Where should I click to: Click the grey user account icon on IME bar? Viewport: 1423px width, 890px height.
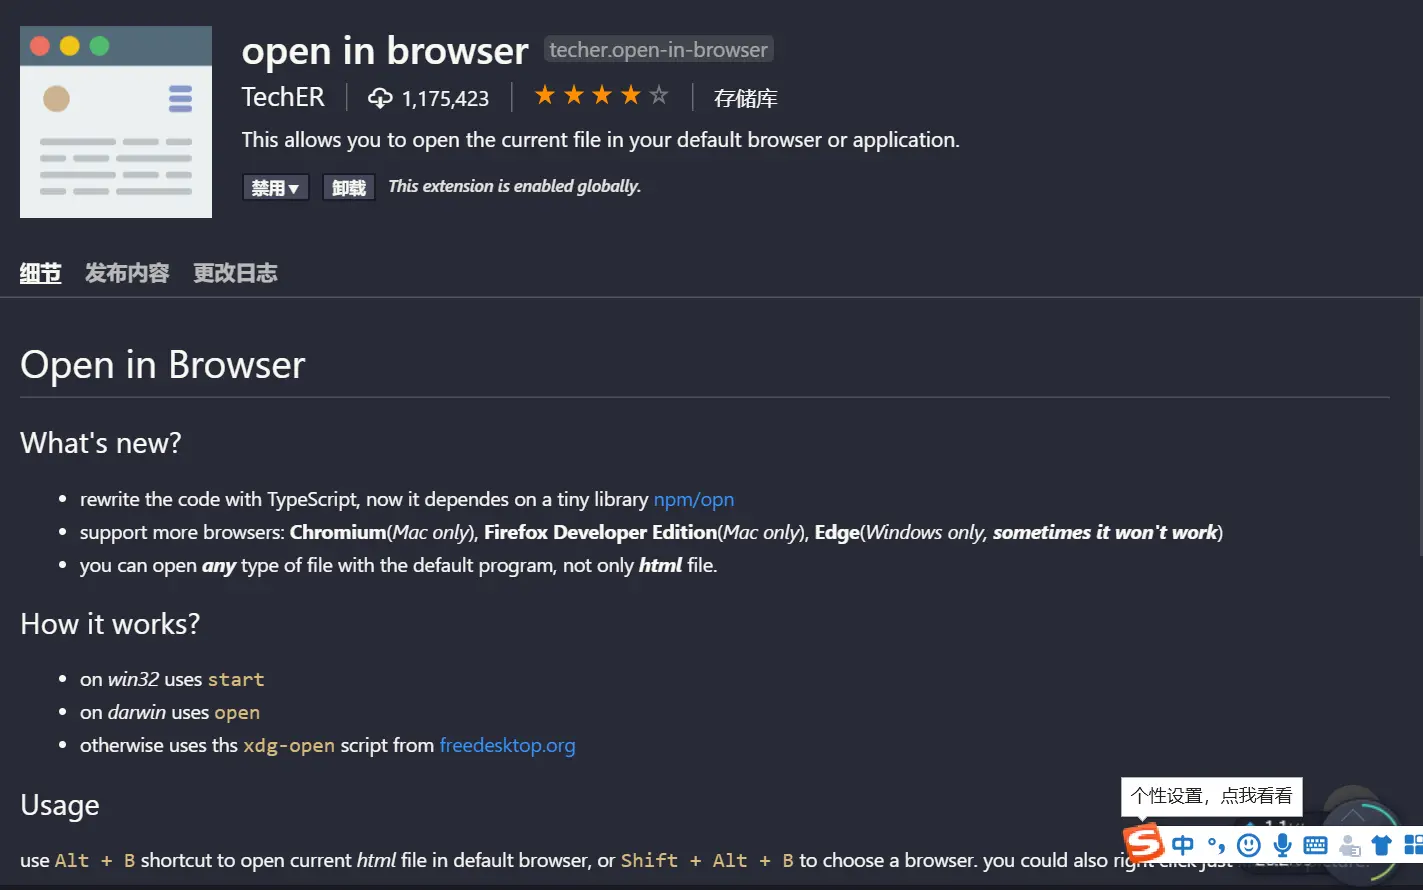pos(1350,845)
